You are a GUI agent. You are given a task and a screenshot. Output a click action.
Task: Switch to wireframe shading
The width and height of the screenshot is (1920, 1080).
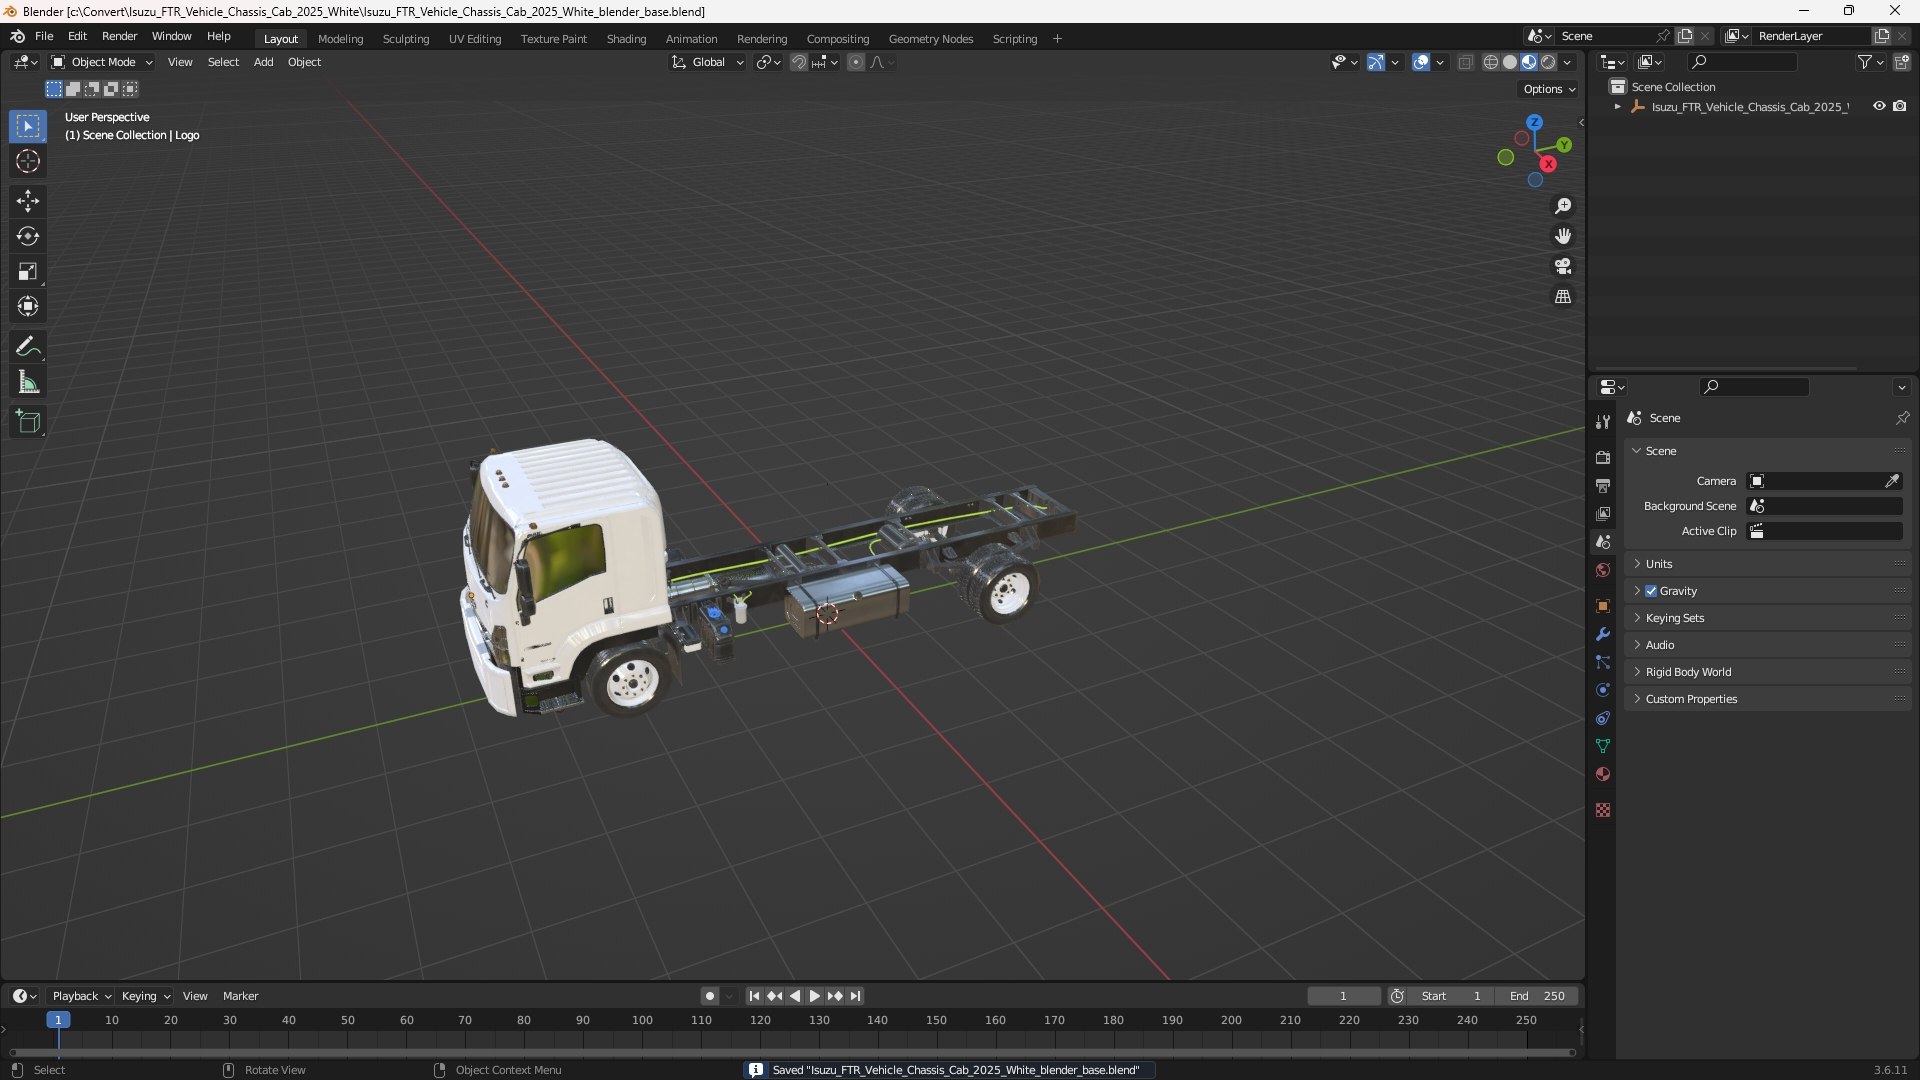1491,62
